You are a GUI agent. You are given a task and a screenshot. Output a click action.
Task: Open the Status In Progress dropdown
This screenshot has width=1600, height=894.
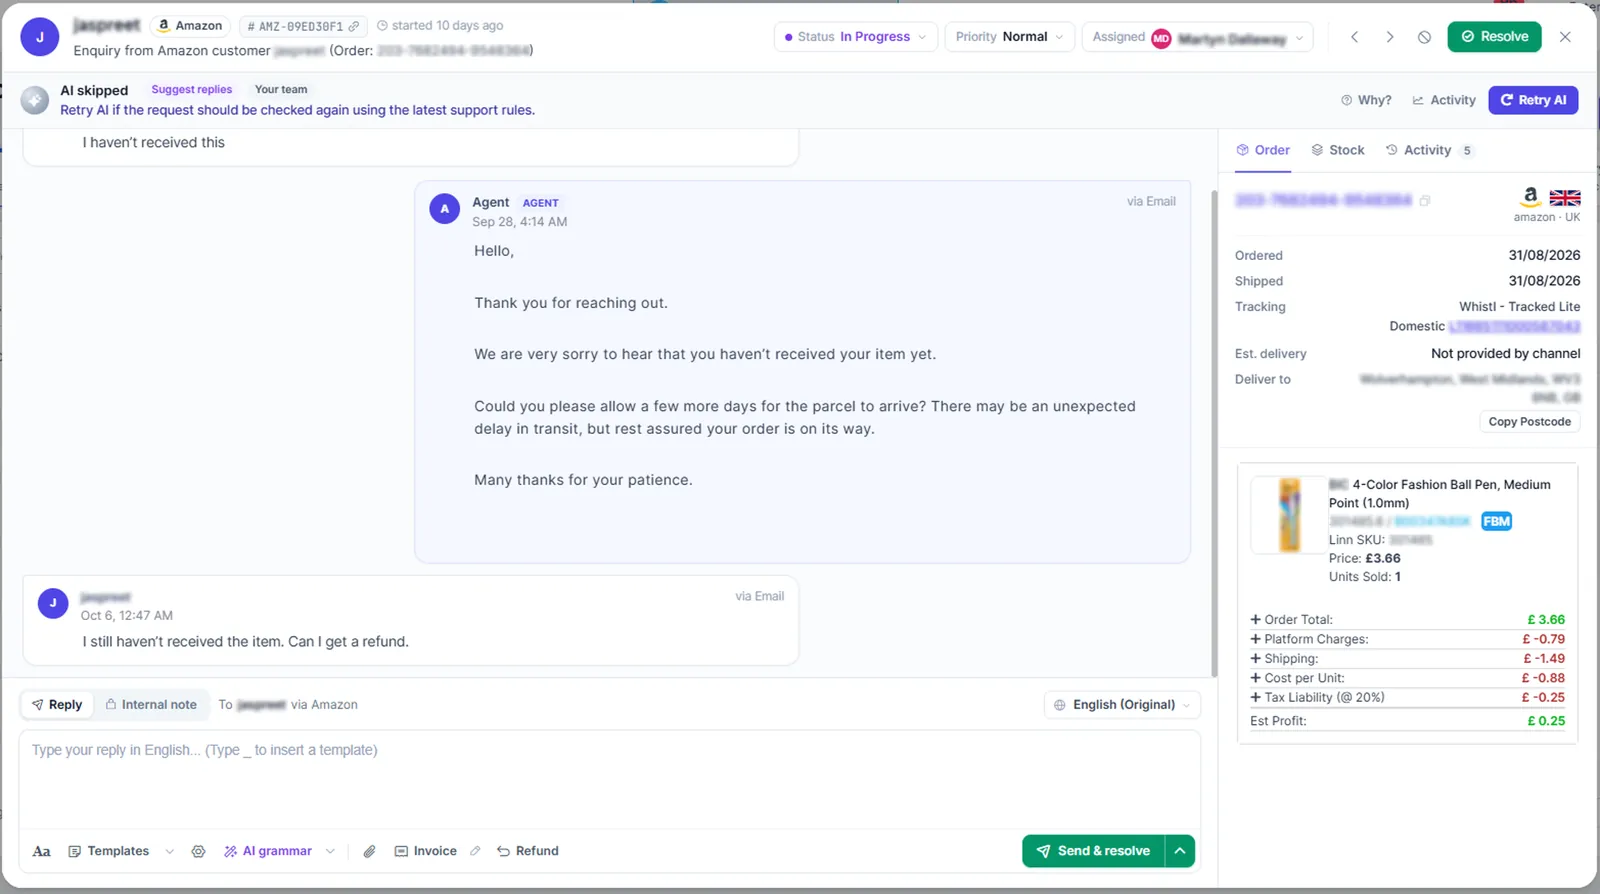[855, 37]
